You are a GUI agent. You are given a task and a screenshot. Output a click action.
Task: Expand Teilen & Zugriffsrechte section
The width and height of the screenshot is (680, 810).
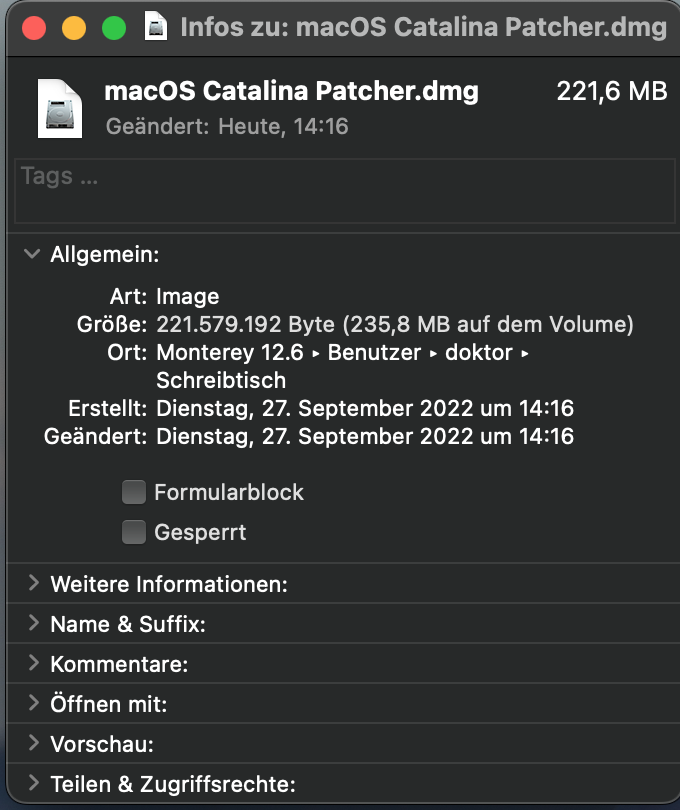point(33,783)
